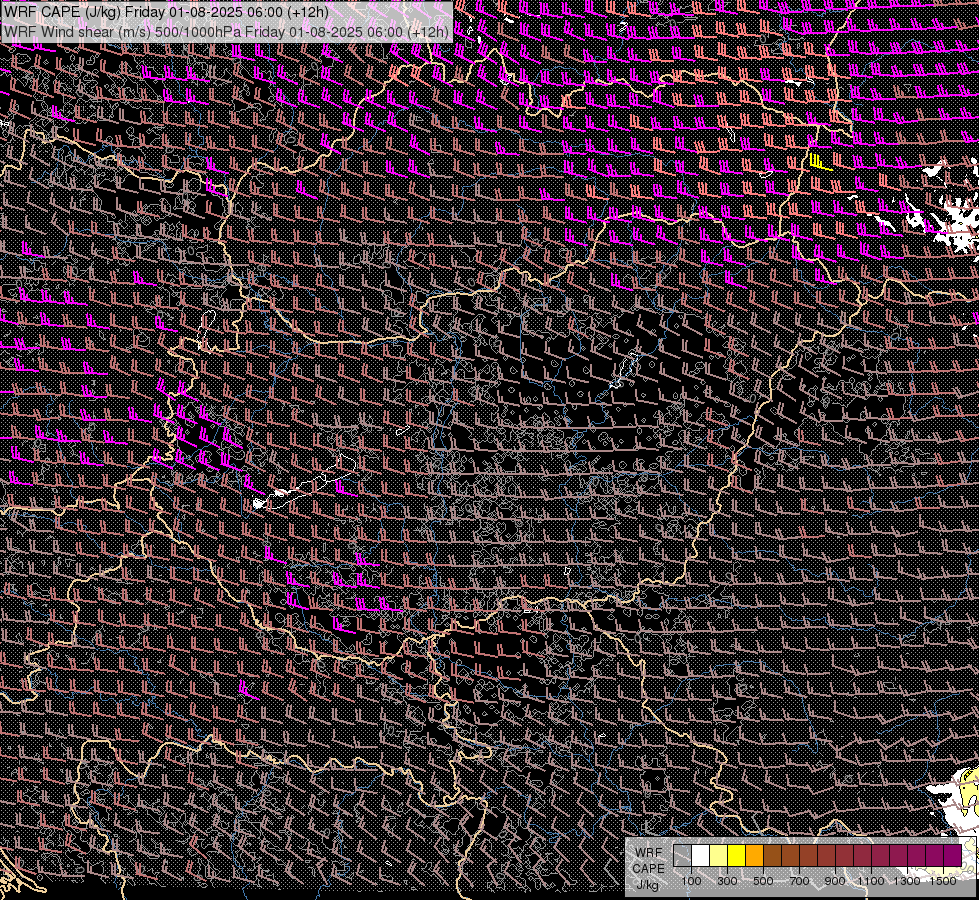The width and height of the screenshot is (979, 900).
Task: Select the pale yellow legend swatch
Action: [x=719, y=856]
